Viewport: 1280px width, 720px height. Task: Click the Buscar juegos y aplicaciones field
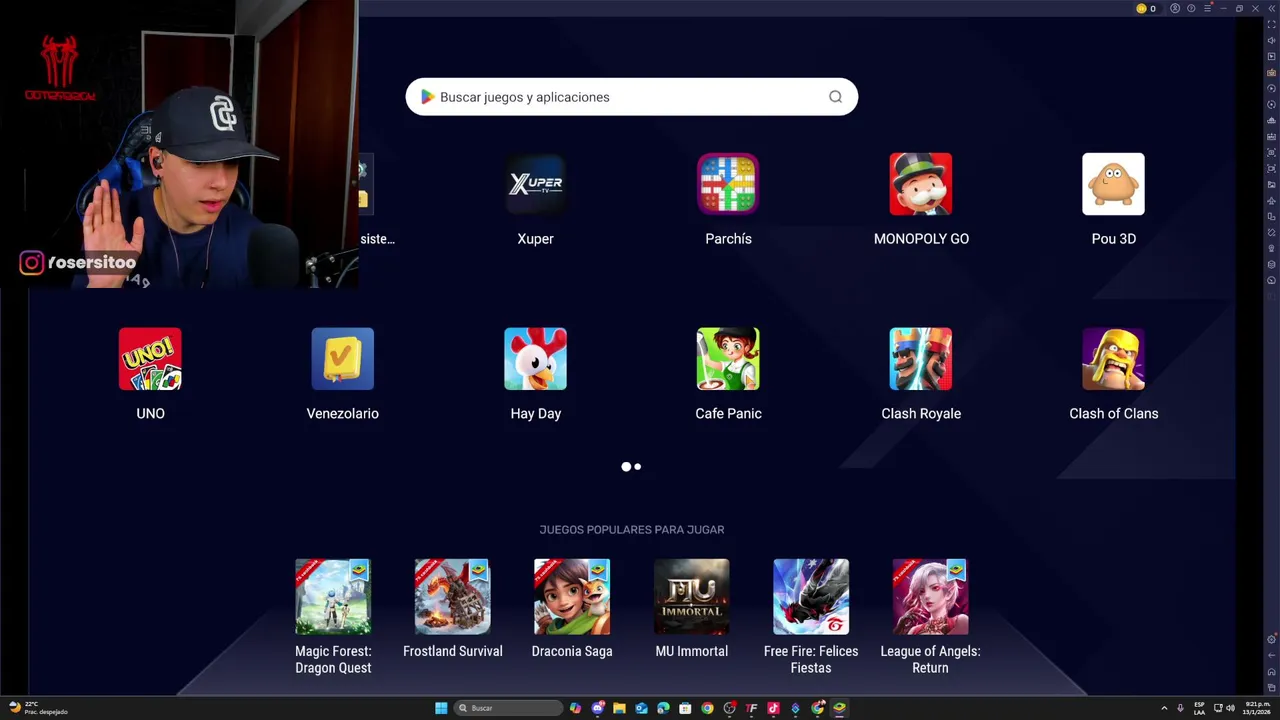pyautogui.click(x=631, y=97)
